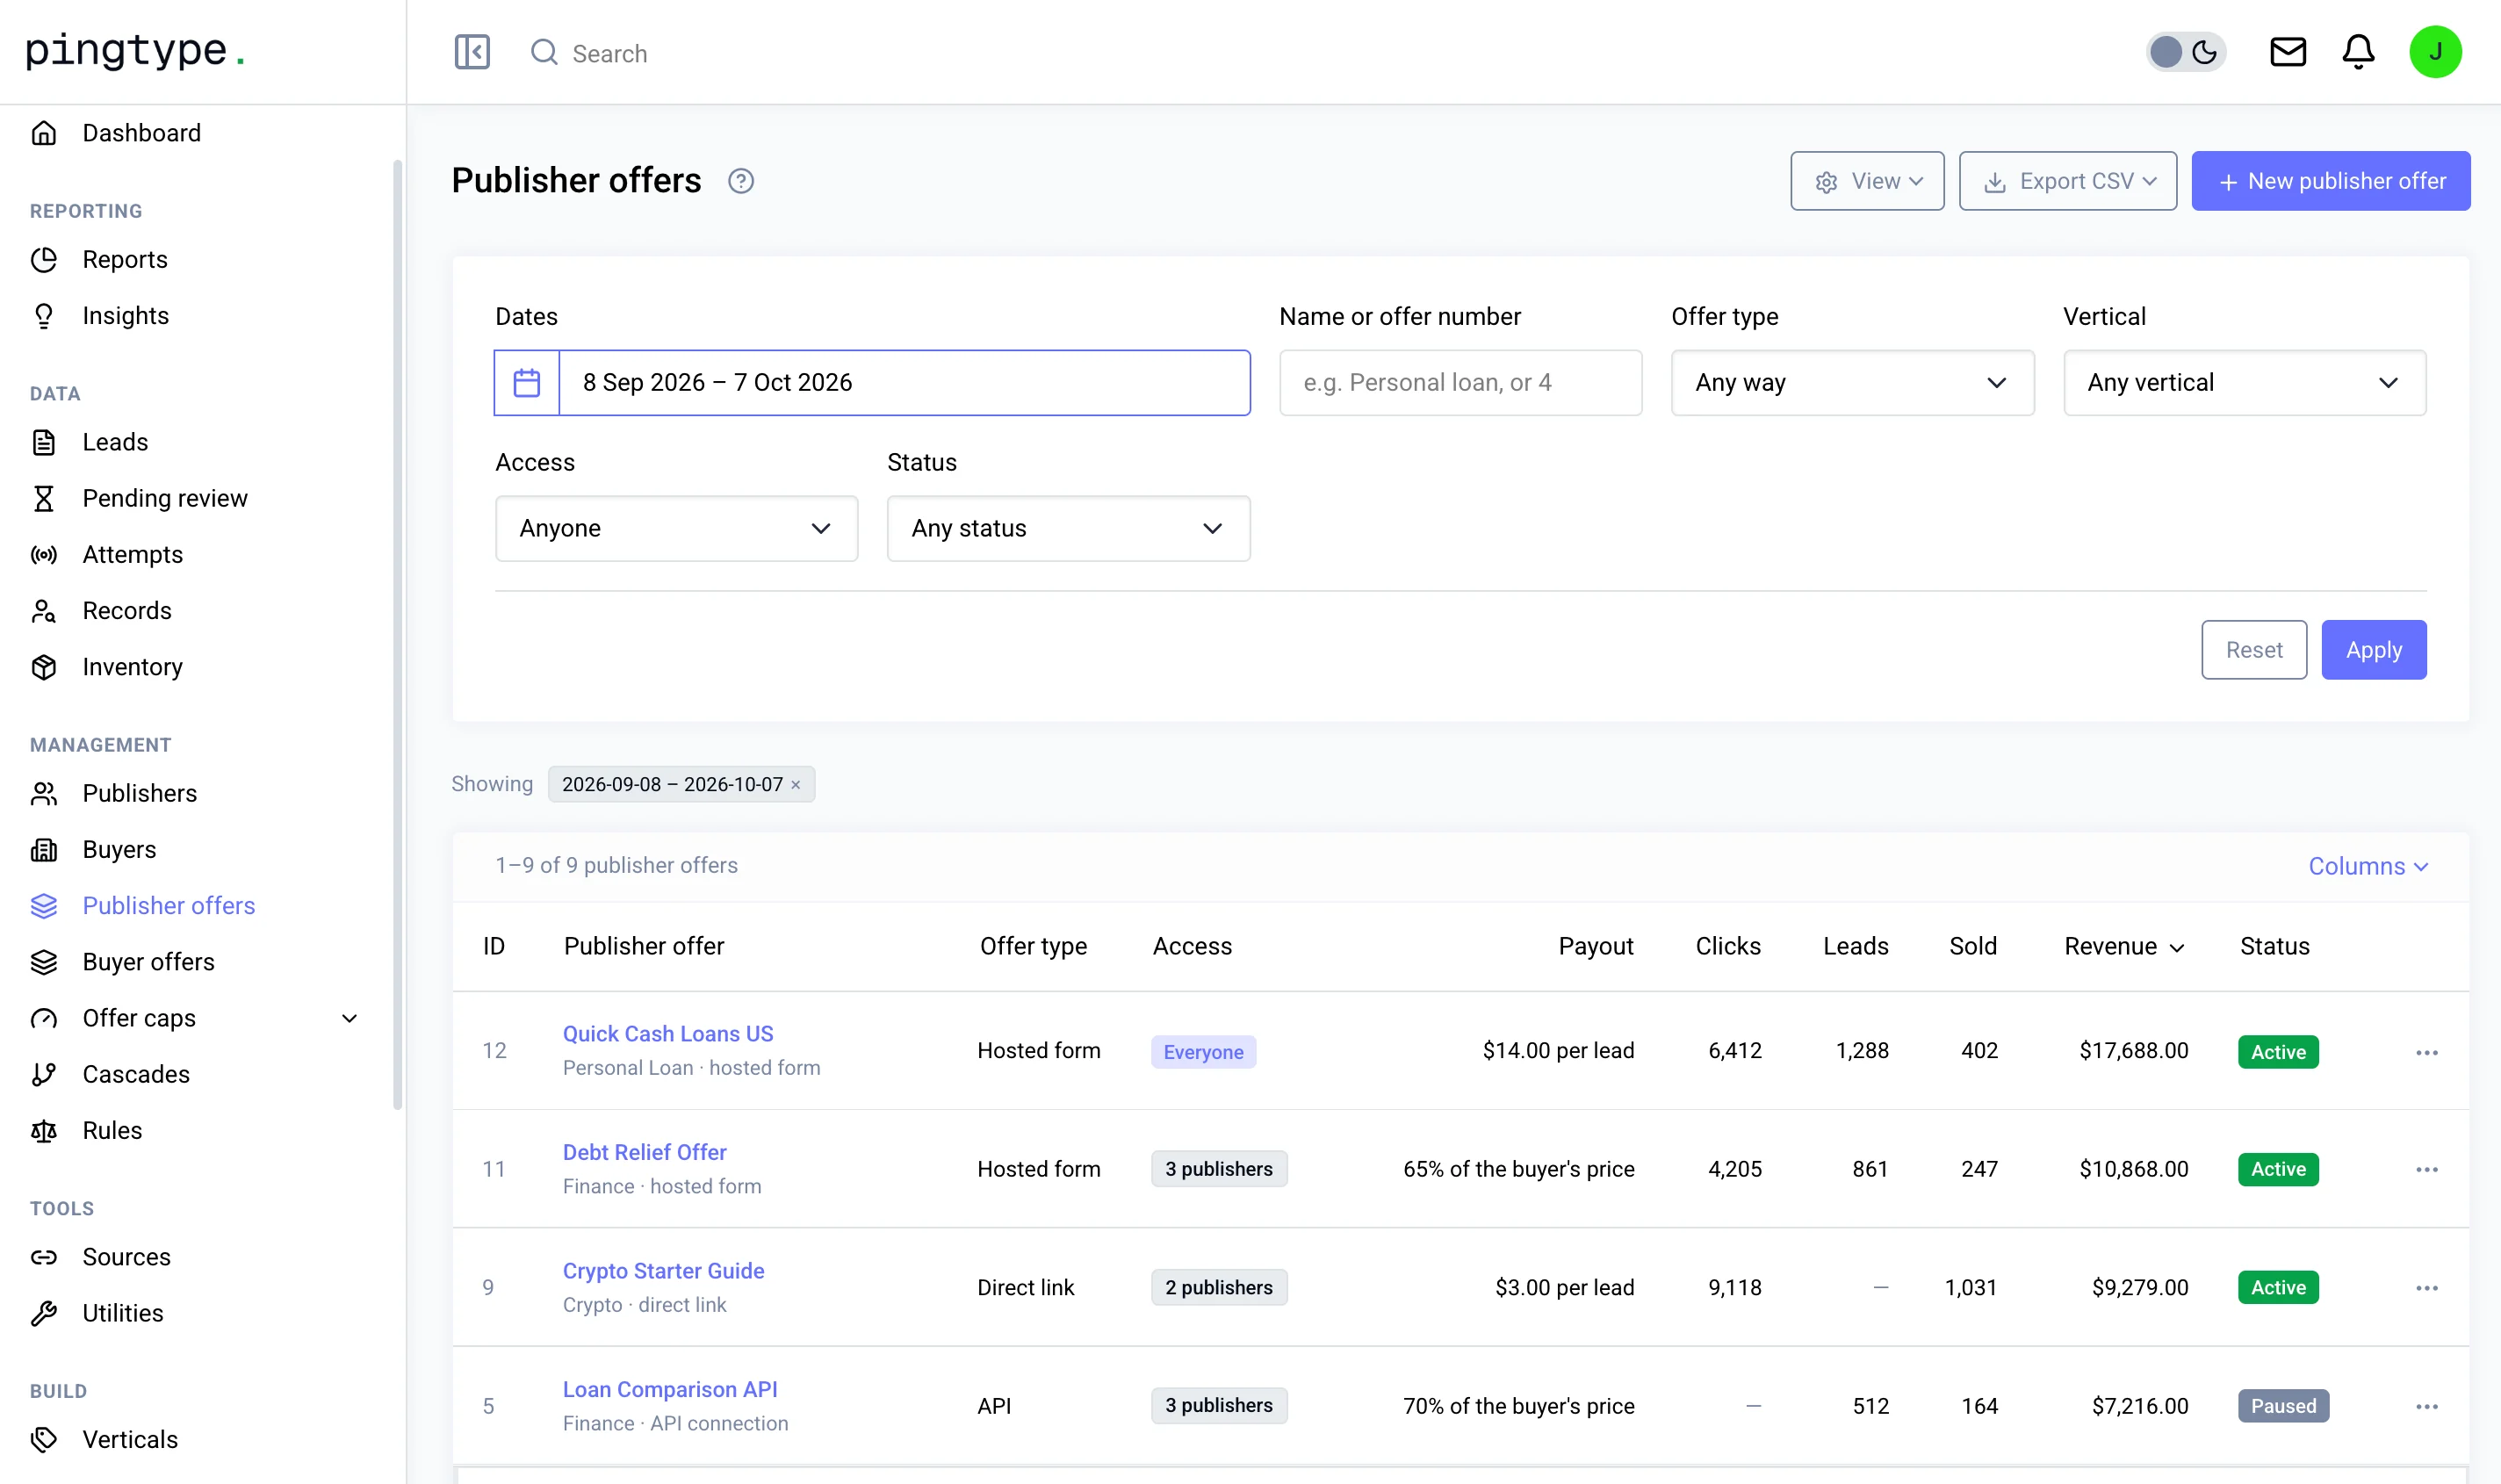2501x1484 pixels.
Task: Go to Dashboard in sidebar
Action: click(141, 133)
